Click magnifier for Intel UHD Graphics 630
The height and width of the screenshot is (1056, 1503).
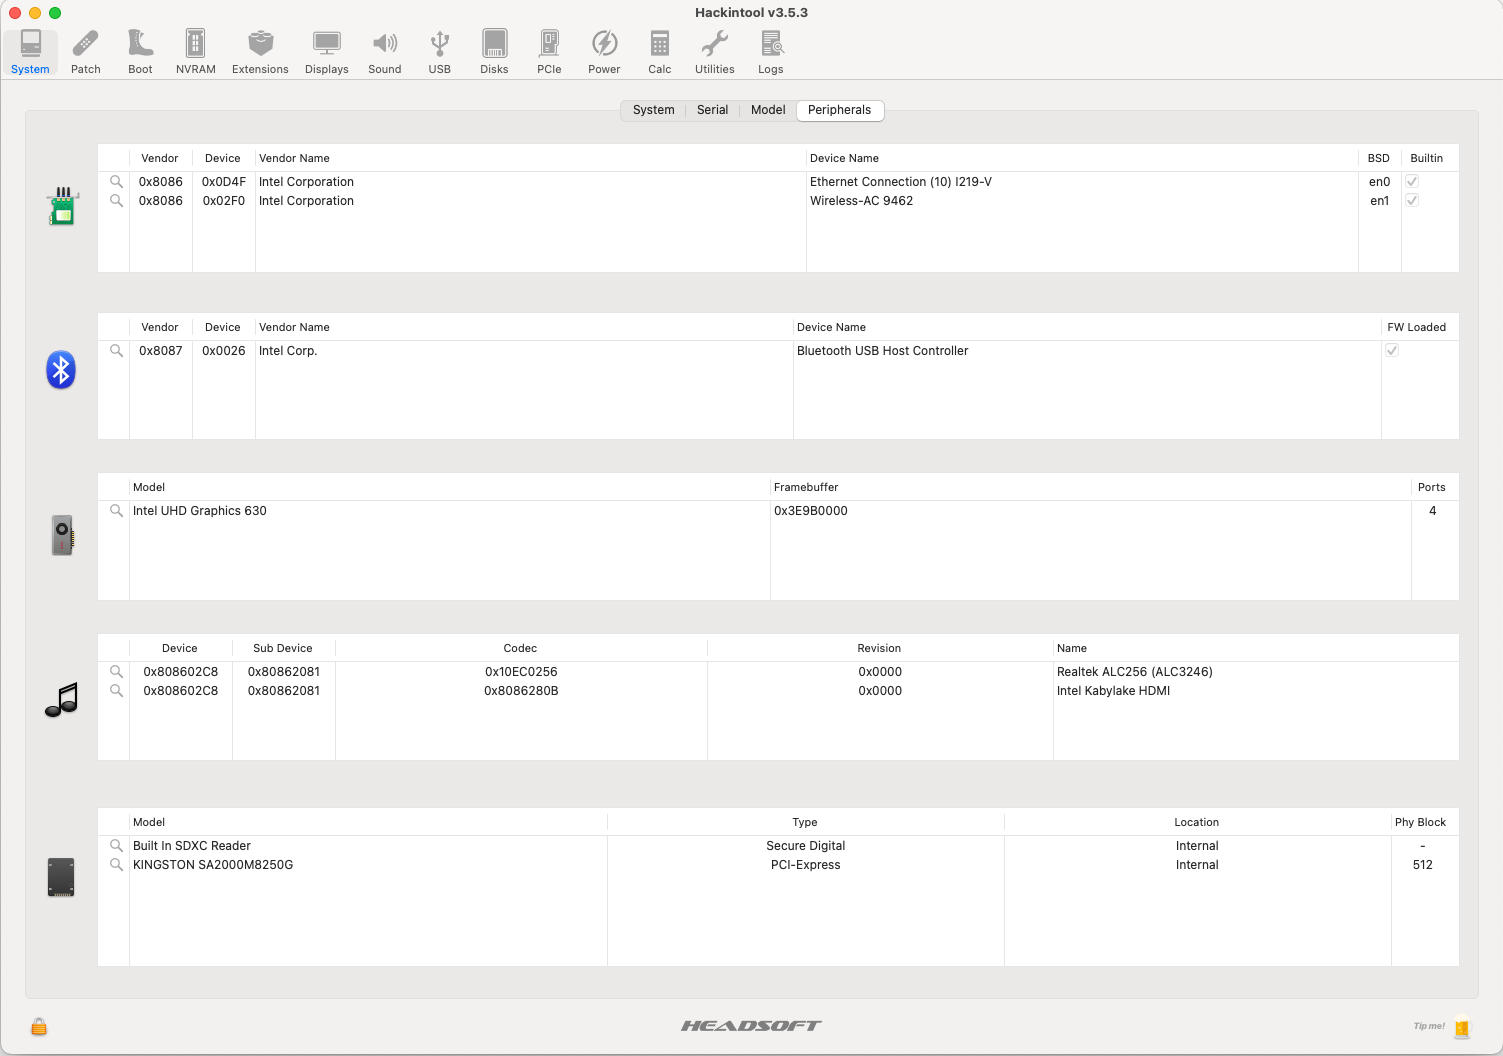pyautogui.click(x=116, y=511)
